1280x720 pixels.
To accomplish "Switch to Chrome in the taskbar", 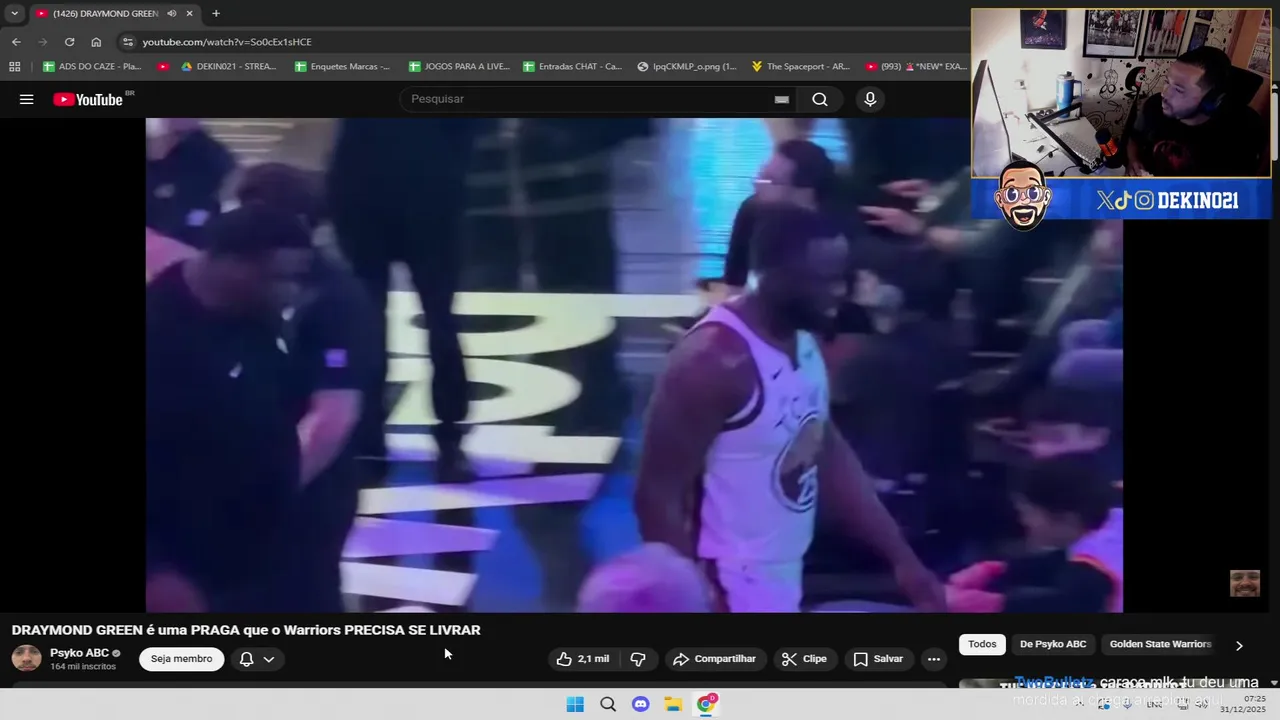I will point(706,704).
